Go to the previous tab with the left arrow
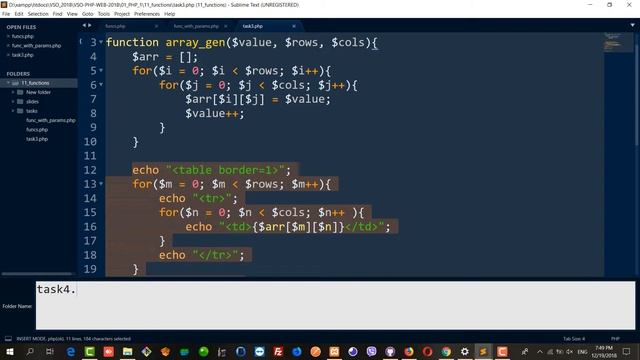 (x=84, y=25)
